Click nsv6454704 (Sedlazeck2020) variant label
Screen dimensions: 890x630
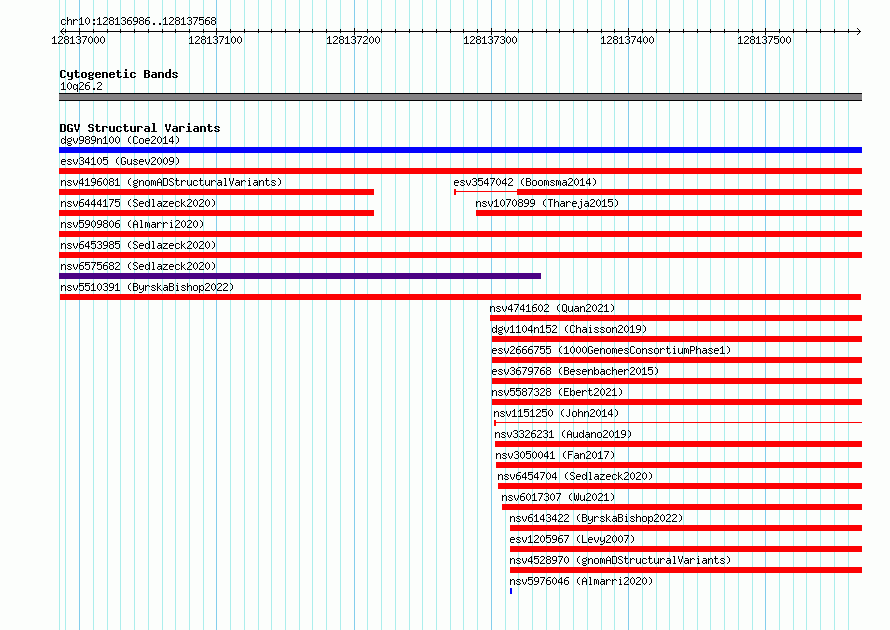(x=575, y=476)
